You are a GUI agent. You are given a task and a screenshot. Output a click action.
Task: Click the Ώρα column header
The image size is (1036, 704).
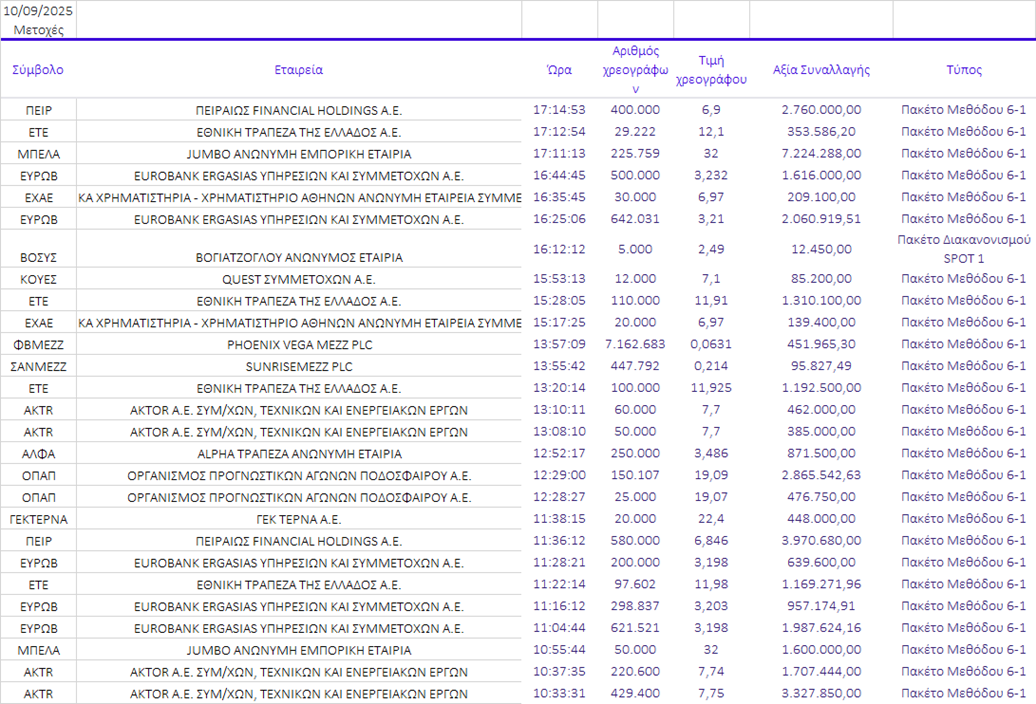[x=559, y=70]
